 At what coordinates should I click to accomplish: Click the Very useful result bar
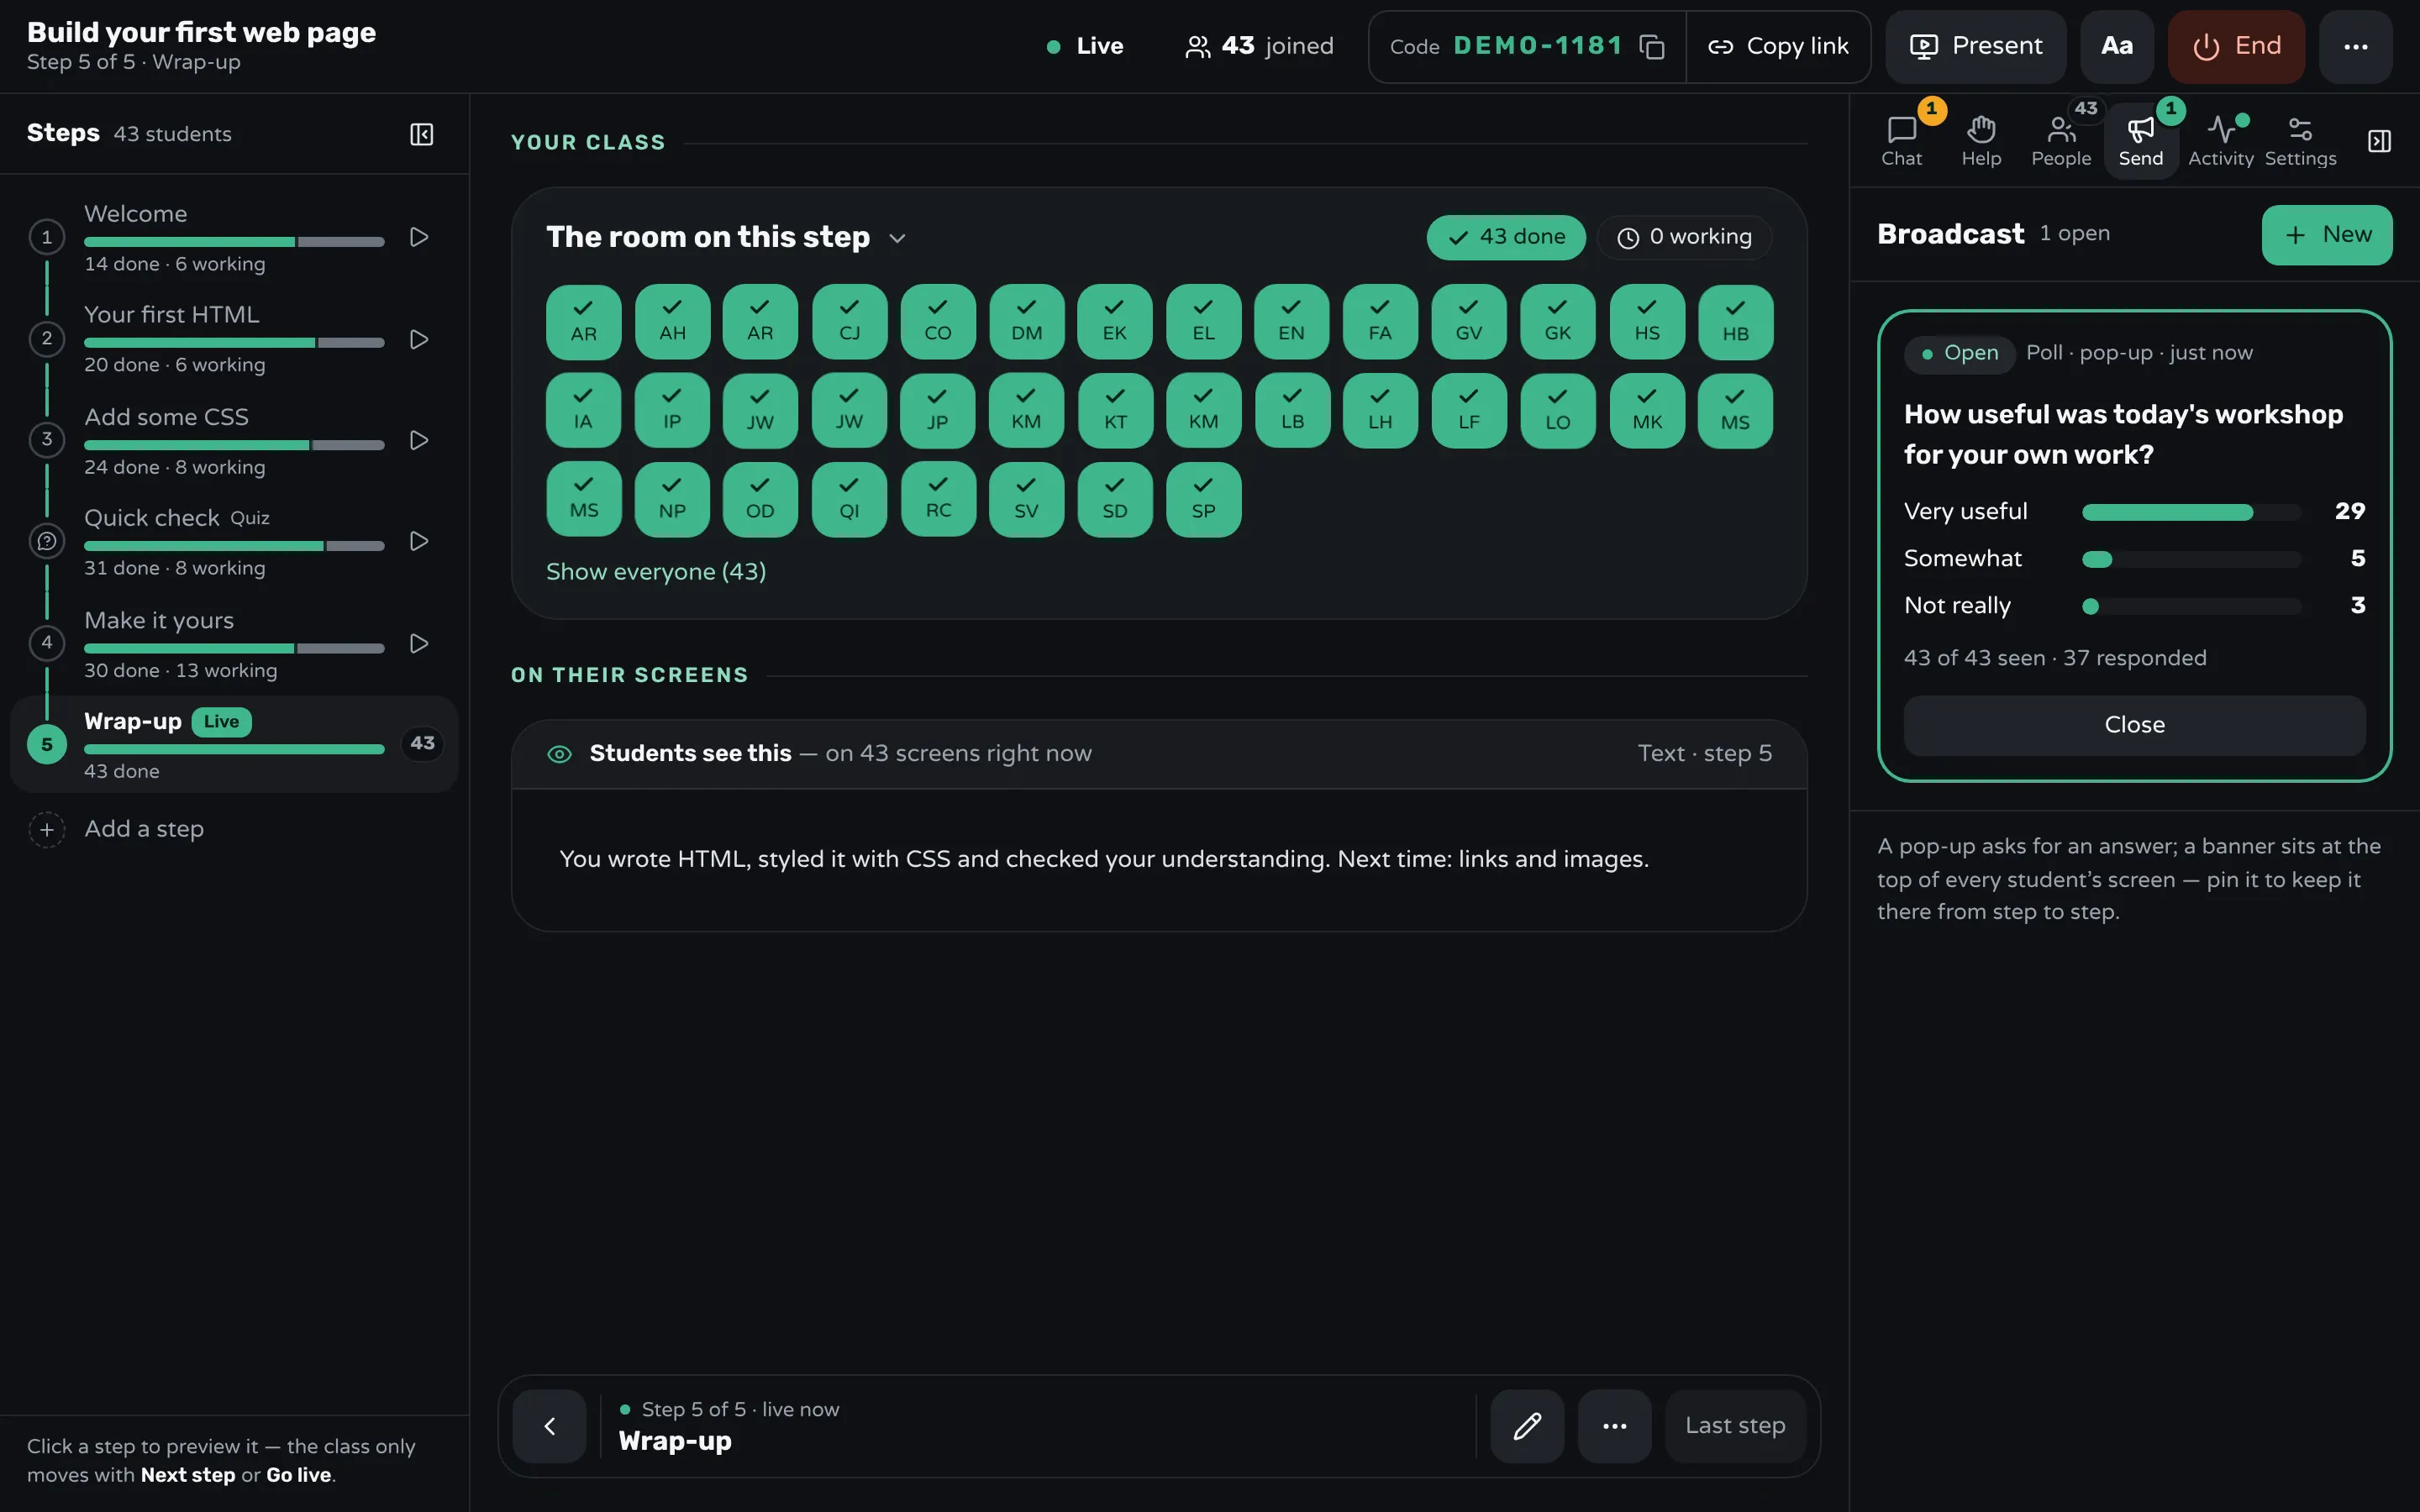pos(2192,512)
